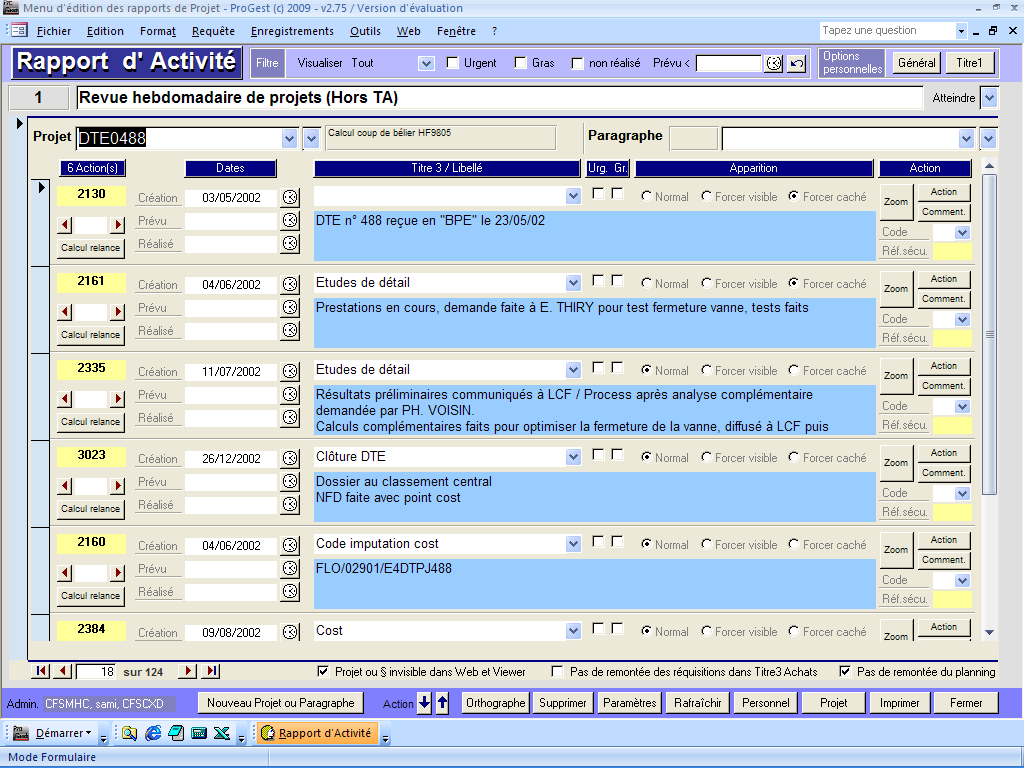Uncheck Projet ou § invisible dans Web et Viewer
Screen dimensions: 1024x768
tap(323, 671)
